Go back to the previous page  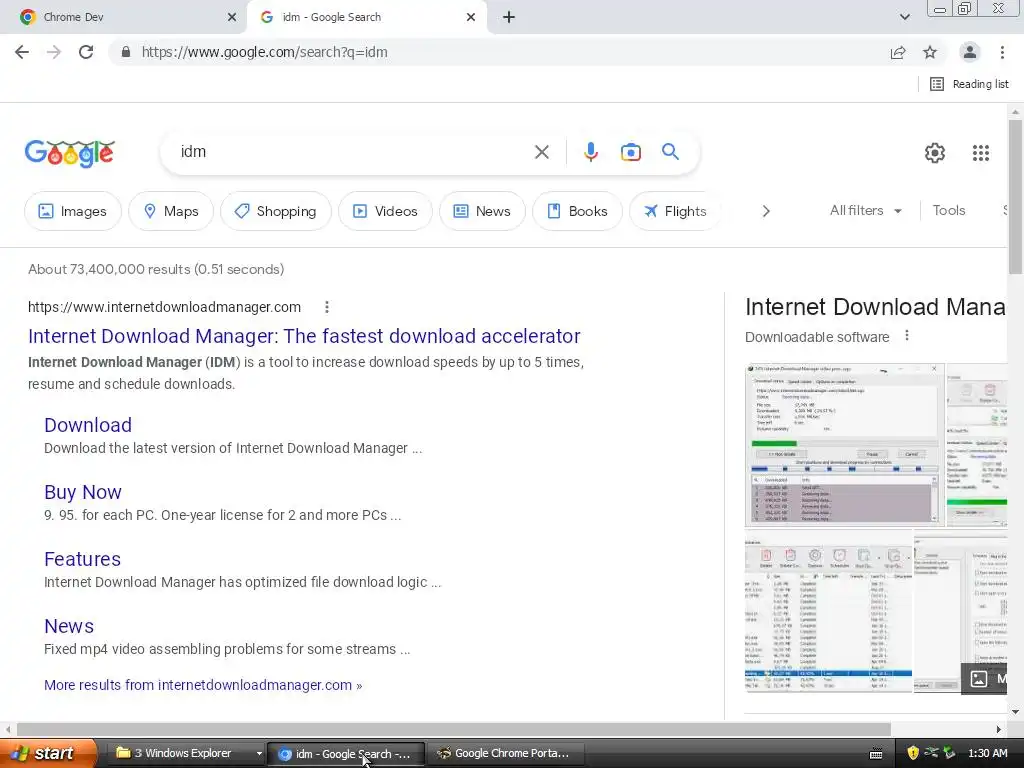(22, 52)
